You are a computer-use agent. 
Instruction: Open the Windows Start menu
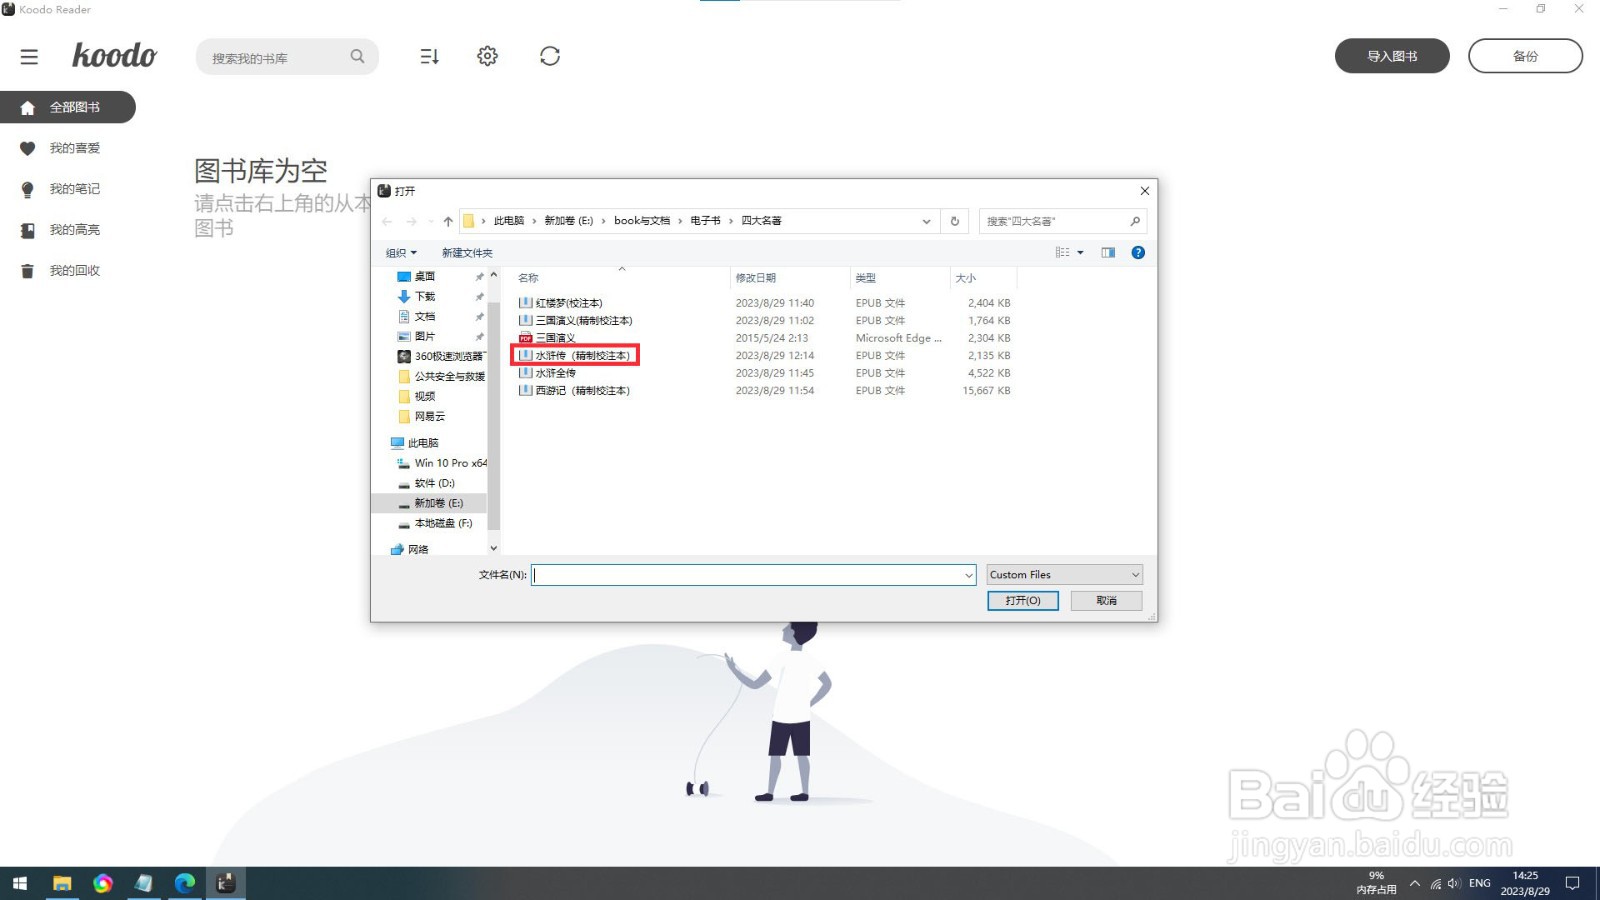click(x=20, y=883)
